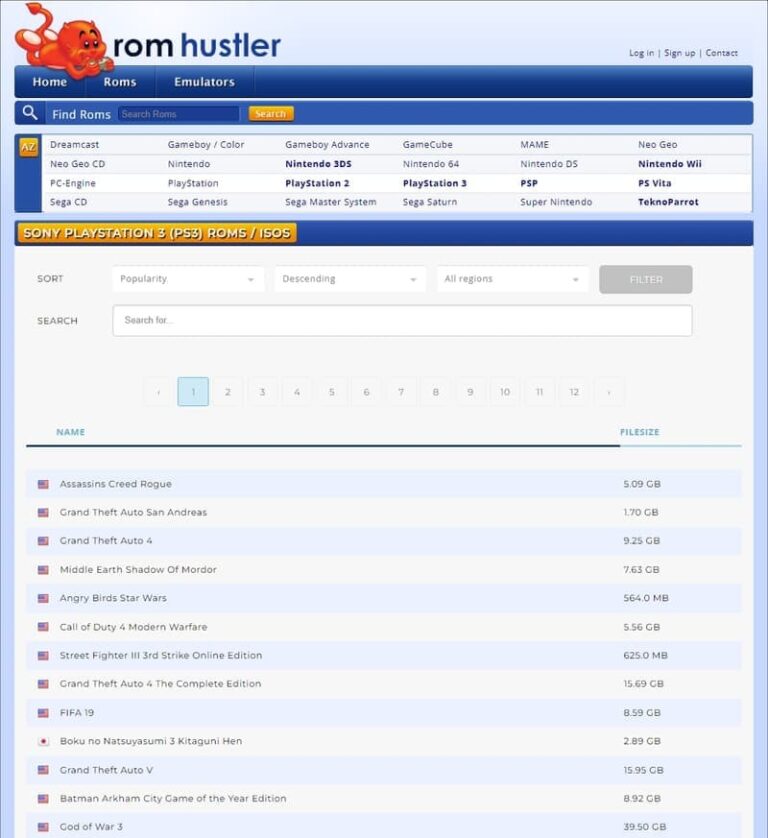Open the Neo Geo CD platform link
Viewport: 768px width, 838px height.
click(x=77, y=164)
